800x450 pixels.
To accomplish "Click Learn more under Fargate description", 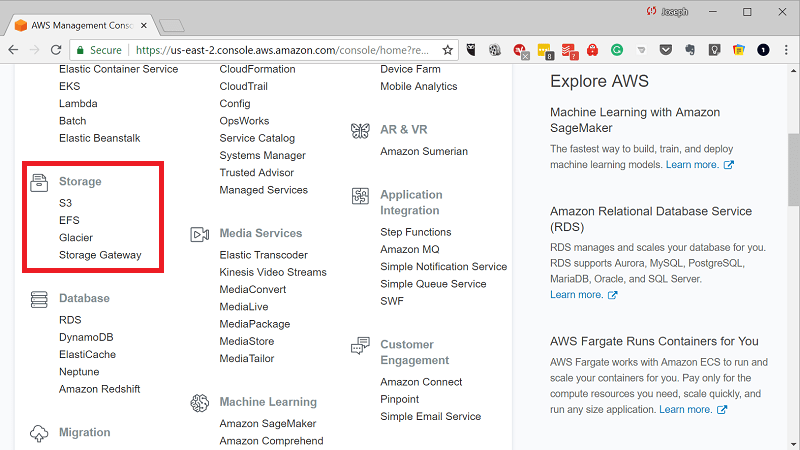I will tap(686, 410).
